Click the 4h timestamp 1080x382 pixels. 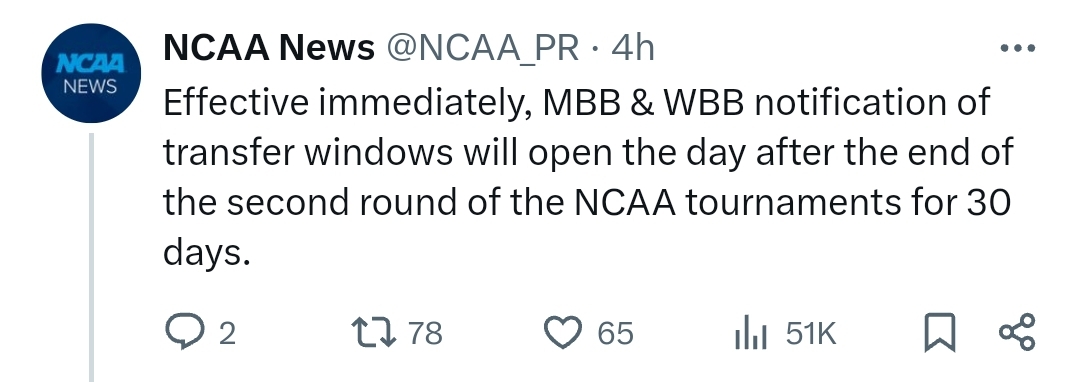(x=633, y=48)
